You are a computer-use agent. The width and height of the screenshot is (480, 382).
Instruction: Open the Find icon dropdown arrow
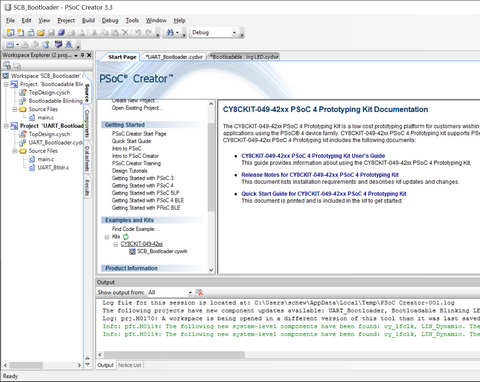178,33
